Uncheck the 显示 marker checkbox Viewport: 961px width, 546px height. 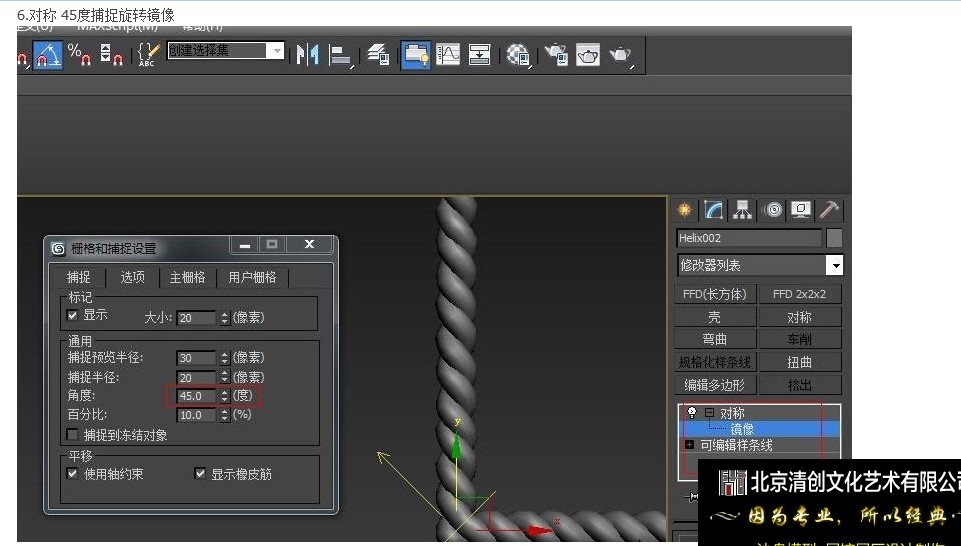tap(72, 316)
